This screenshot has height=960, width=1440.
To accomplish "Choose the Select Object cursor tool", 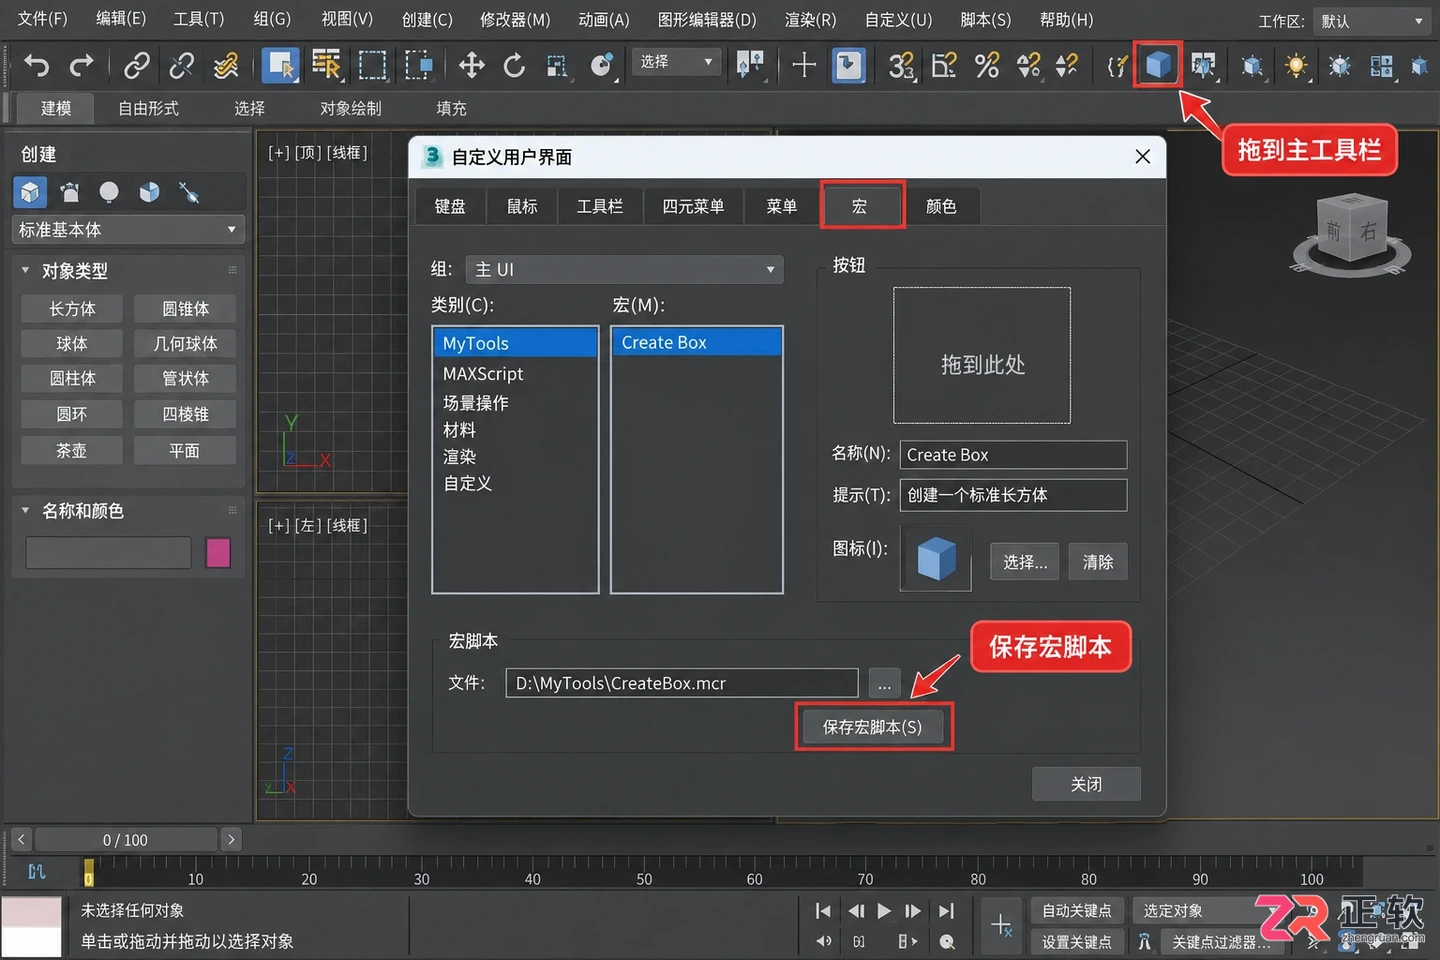I will [x=280, y=66].
